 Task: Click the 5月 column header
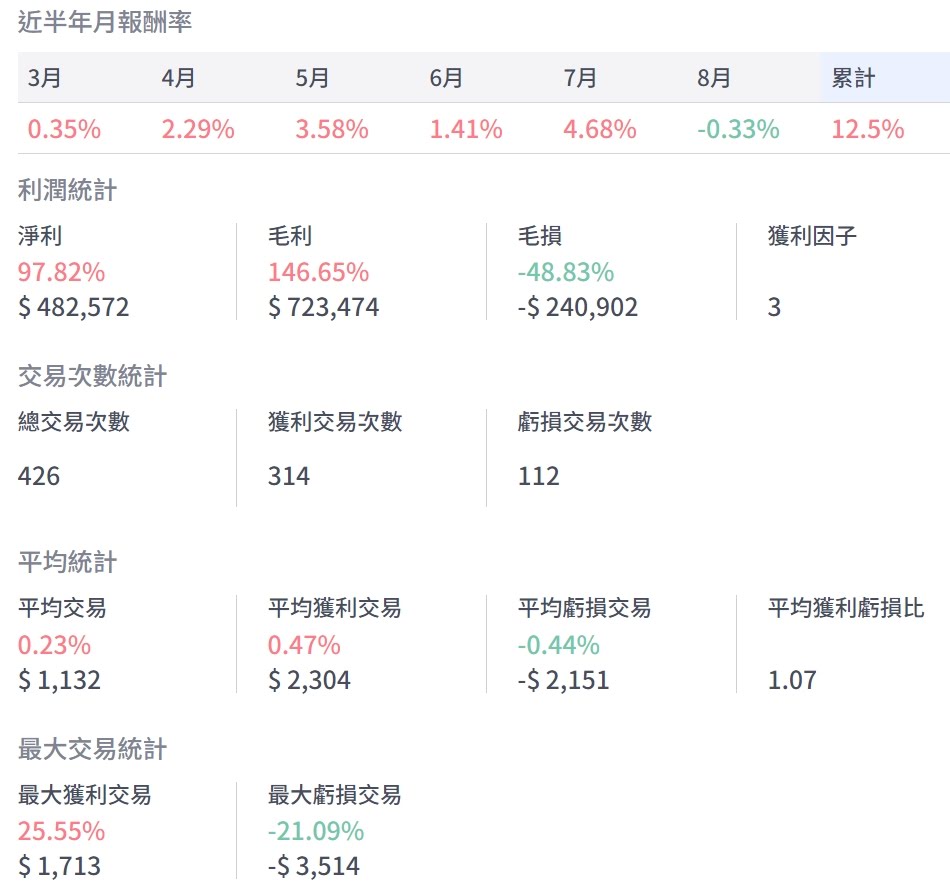click(x=312, y=78)
